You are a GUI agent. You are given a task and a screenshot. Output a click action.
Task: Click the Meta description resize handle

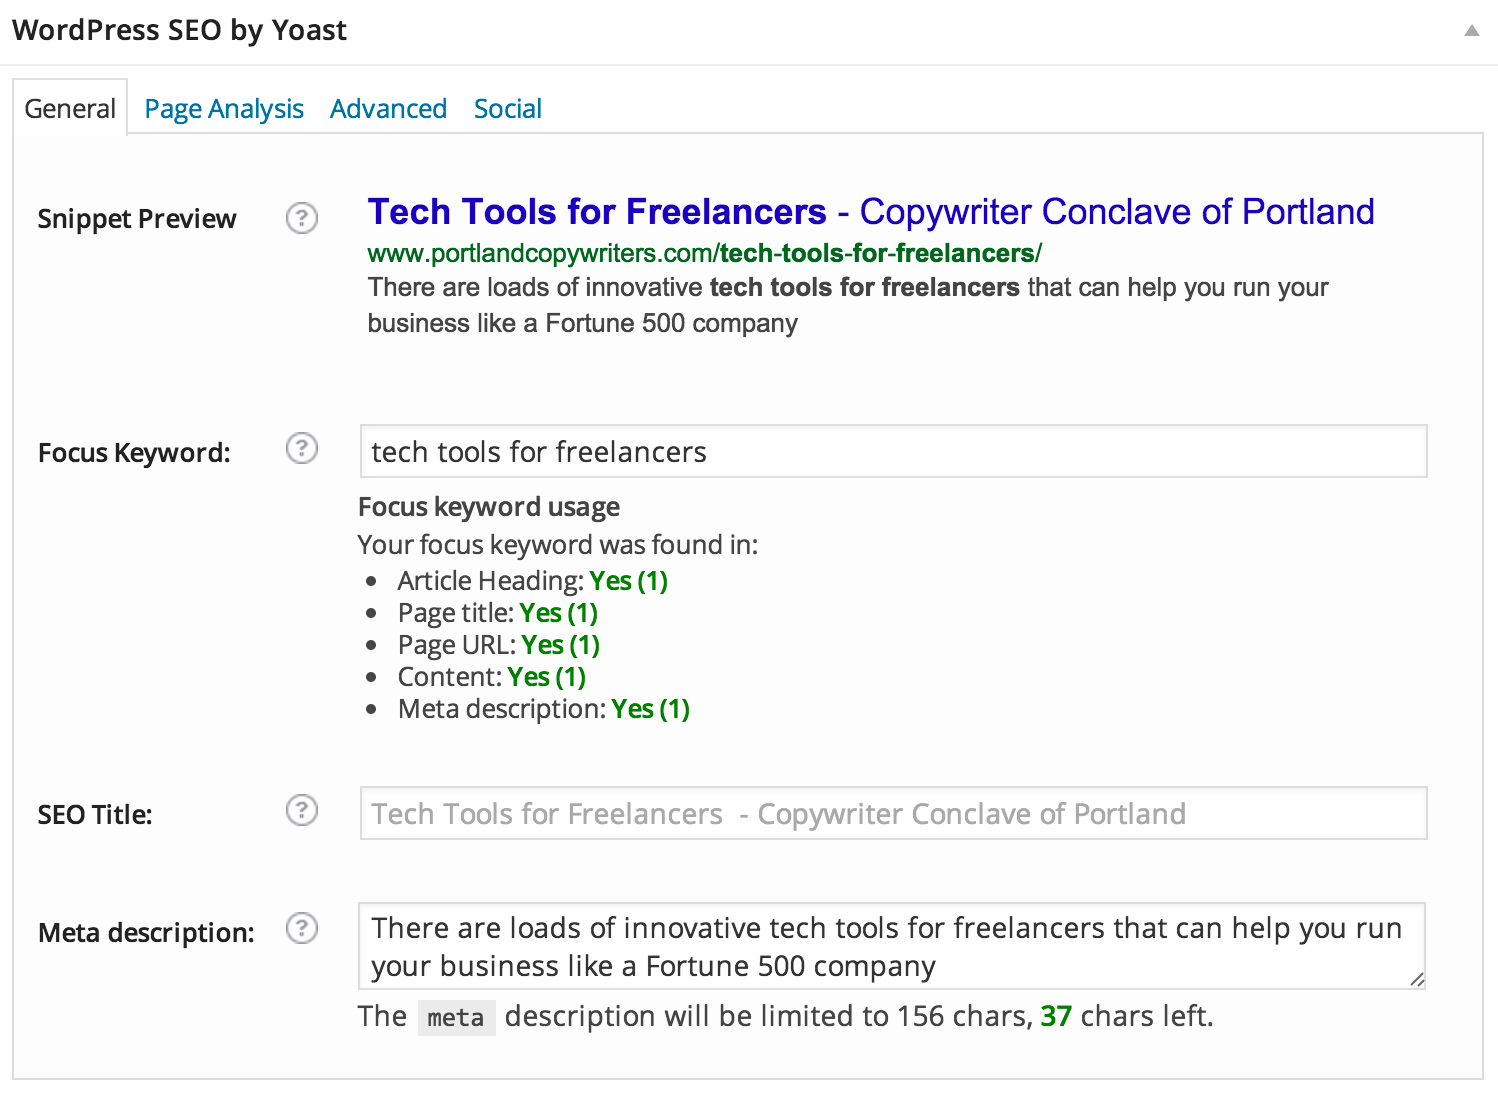1417,980
